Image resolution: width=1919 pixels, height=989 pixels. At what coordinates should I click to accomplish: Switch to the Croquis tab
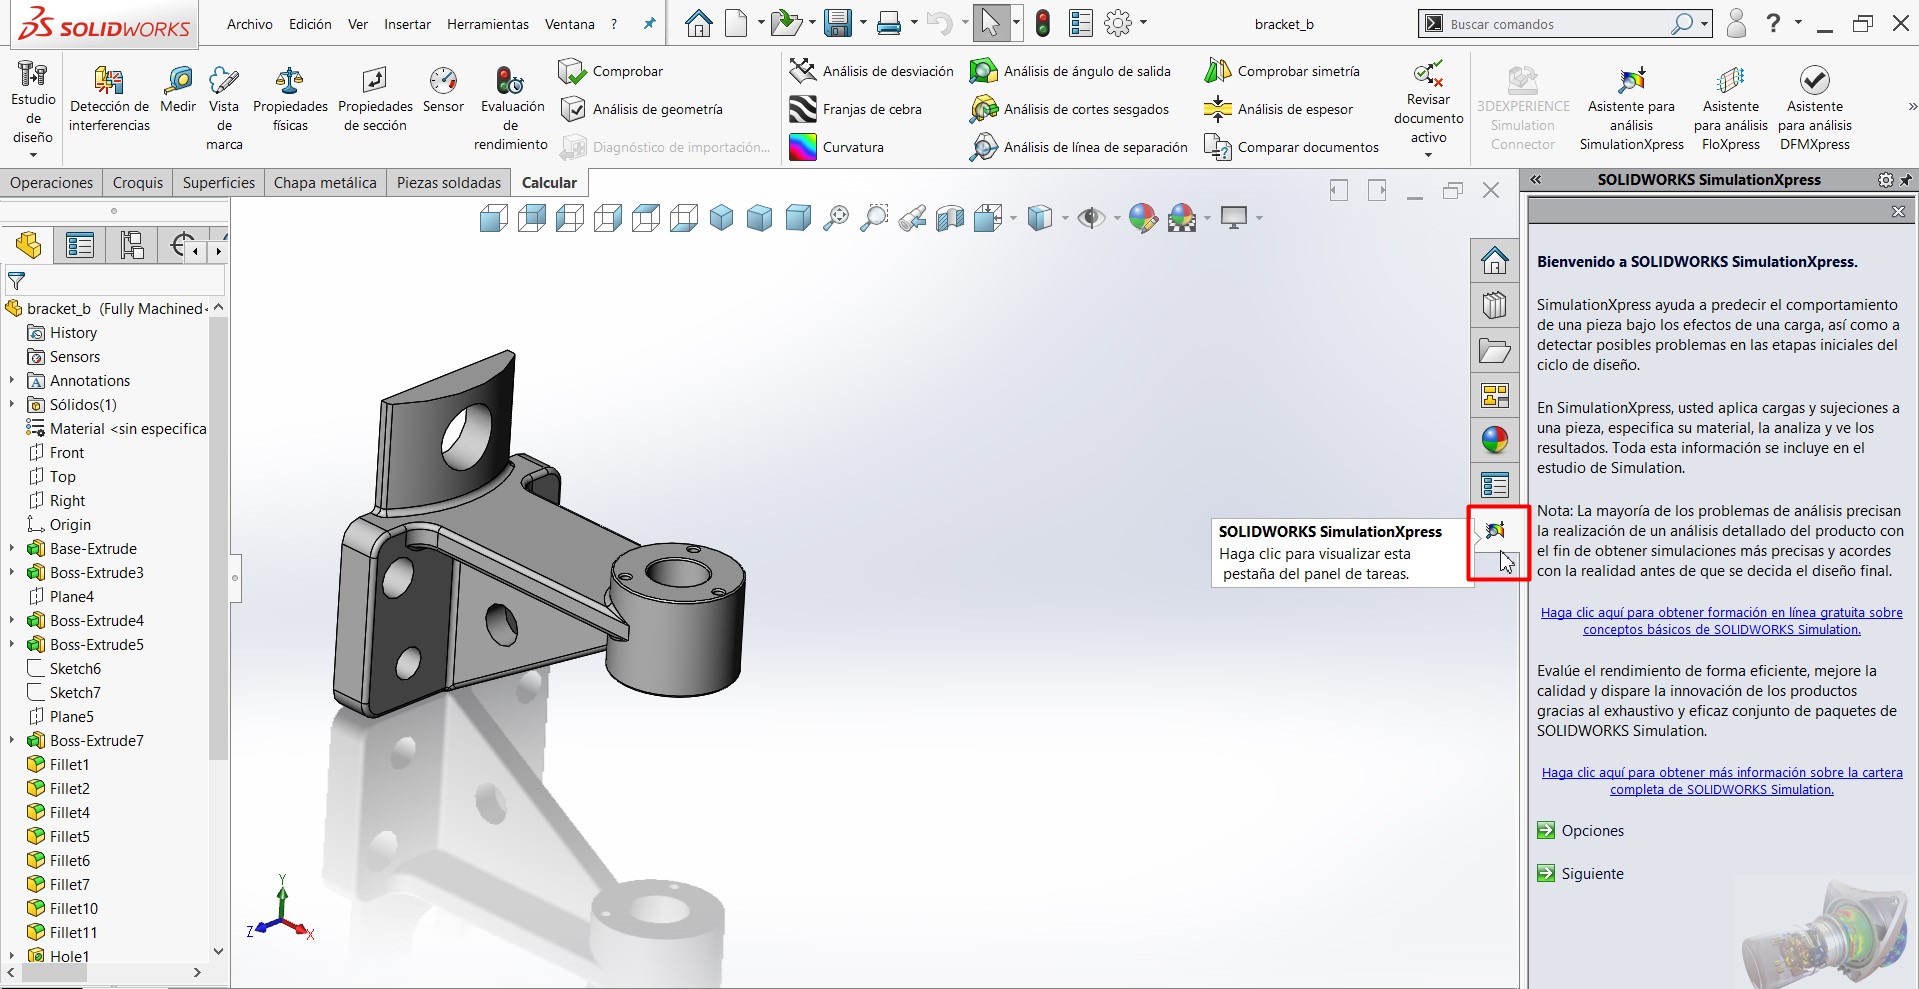pos(138,182)
